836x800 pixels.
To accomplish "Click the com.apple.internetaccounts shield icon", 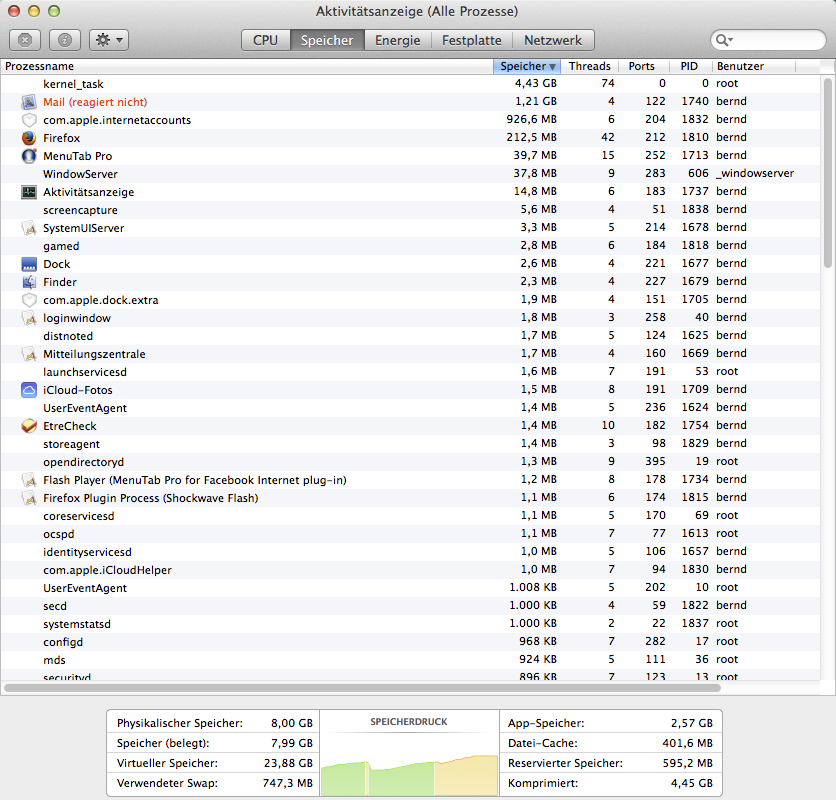I will click(29, 120).
